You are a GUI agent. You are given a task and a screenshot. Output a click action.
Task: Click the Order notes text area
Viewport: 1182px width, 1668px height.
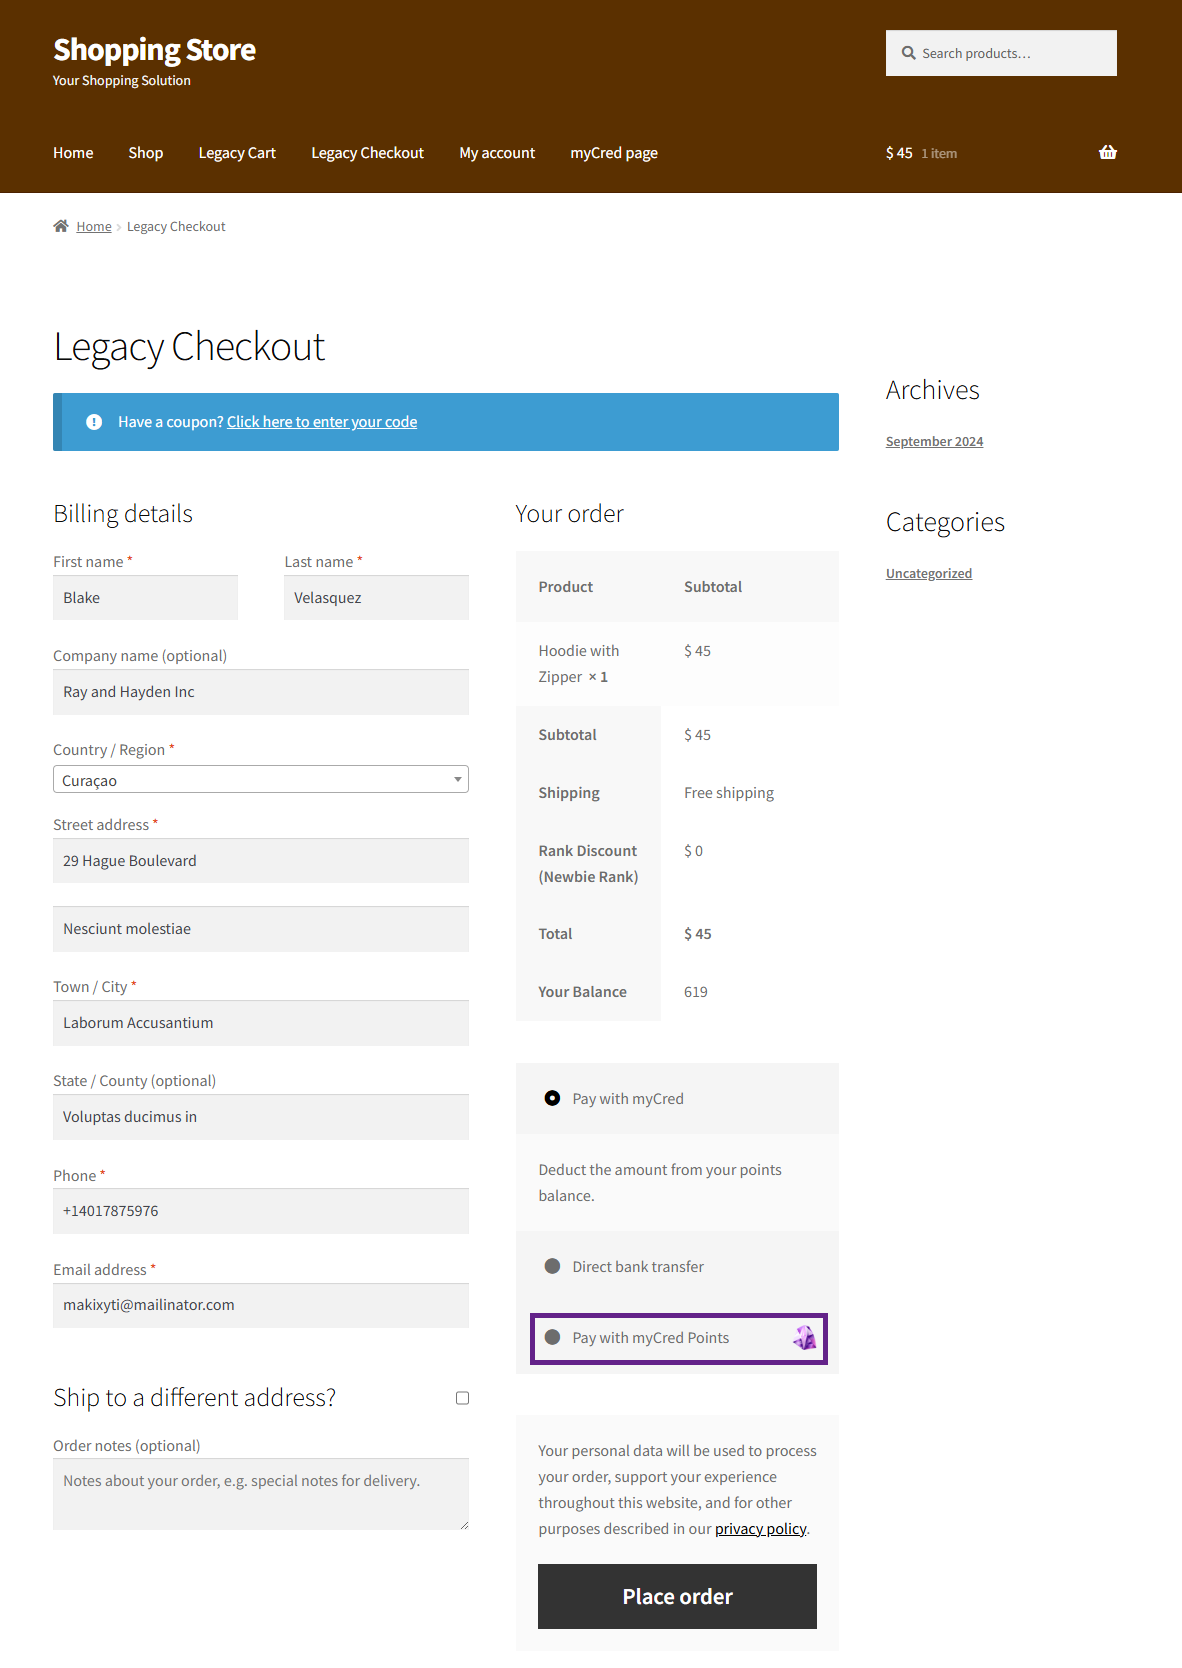tap(260, 1493)
